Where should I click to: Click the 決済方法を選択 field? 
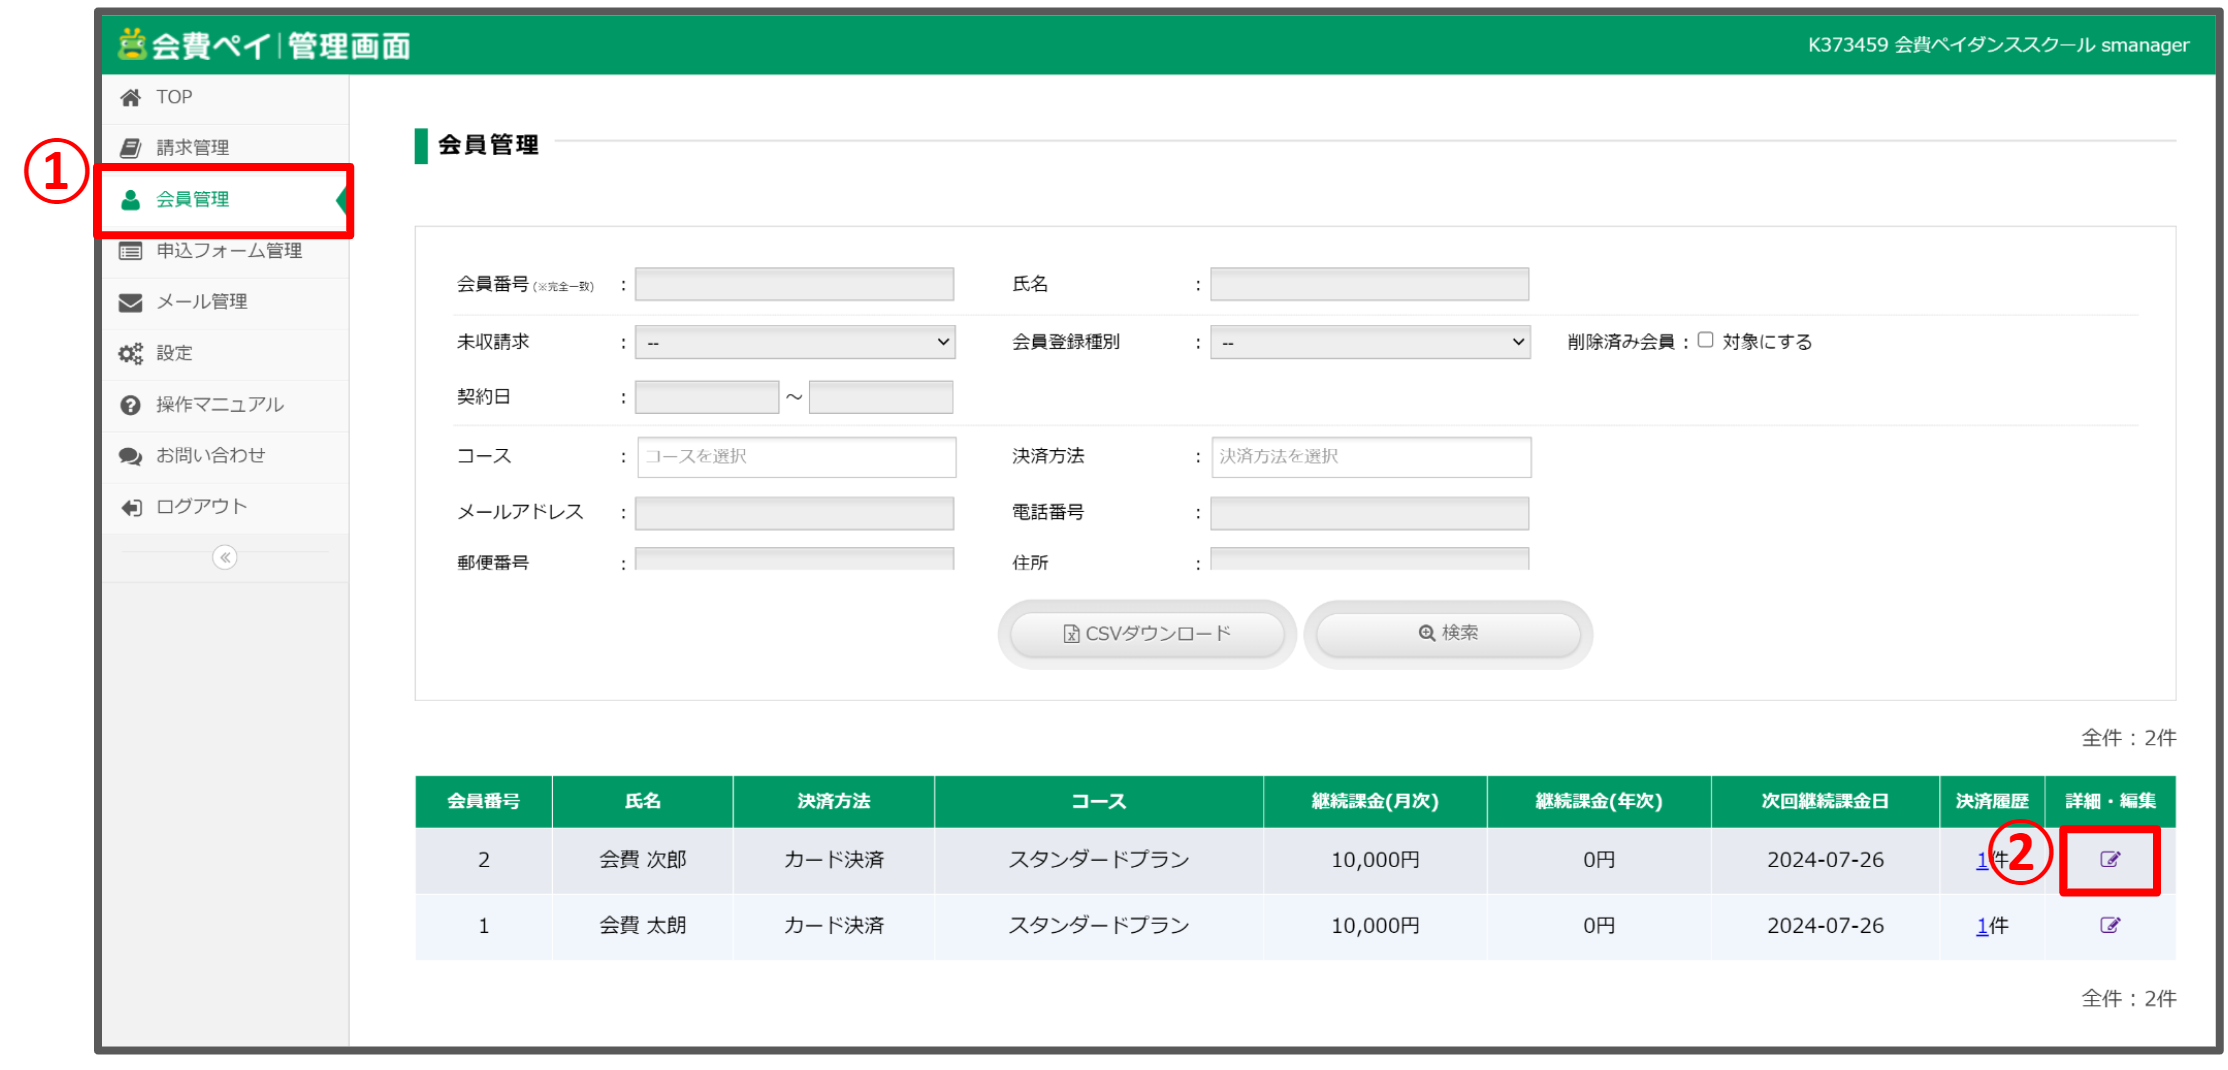tap(1370, 457)
